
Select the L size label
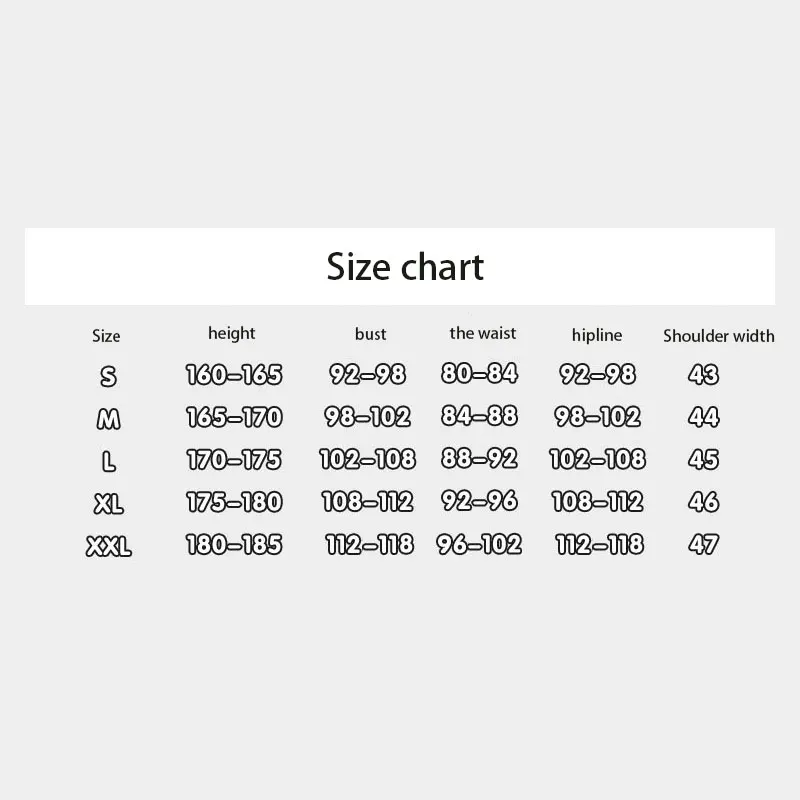click(108, 461)
